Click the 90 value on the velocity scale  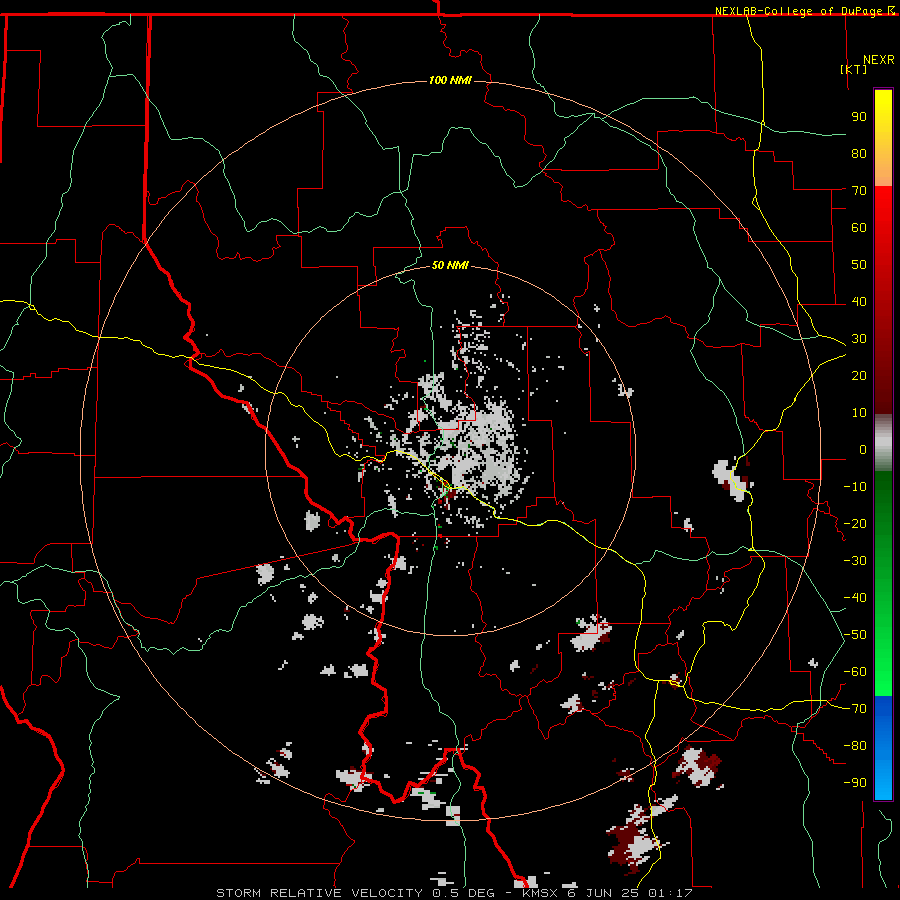coord(859,117)
